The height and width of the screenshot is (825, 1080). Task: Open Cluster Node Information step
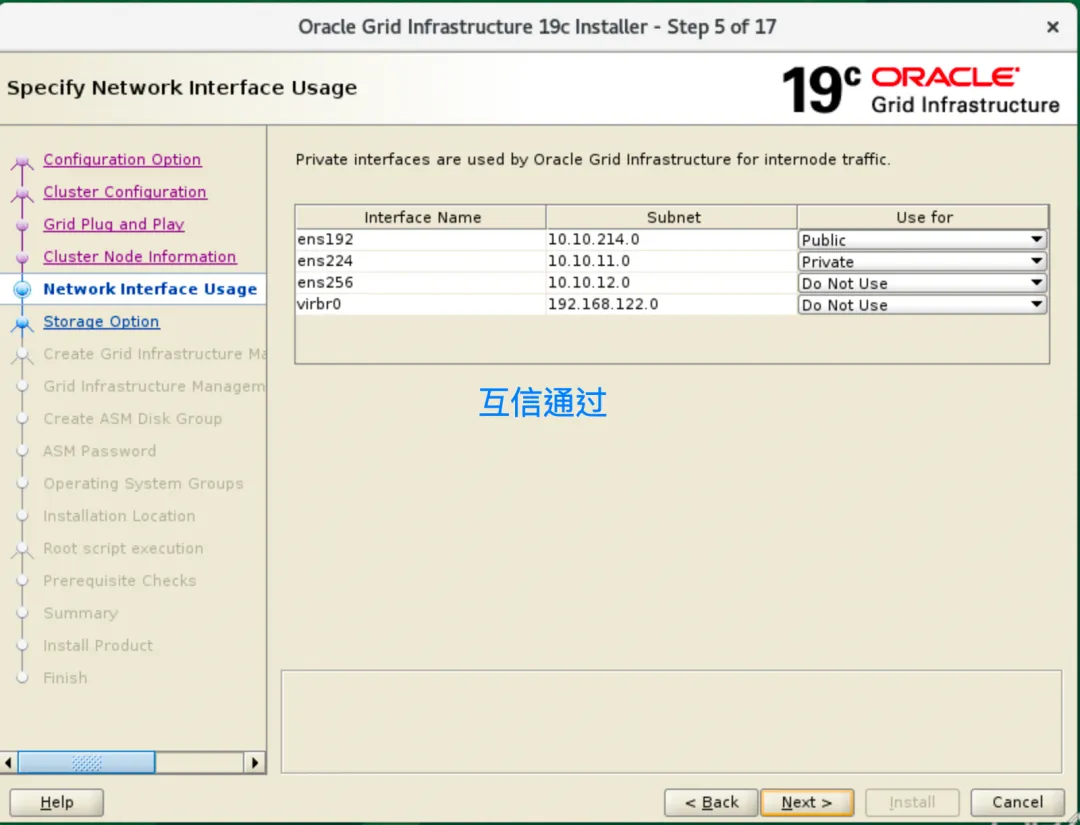tap(140, 256)
